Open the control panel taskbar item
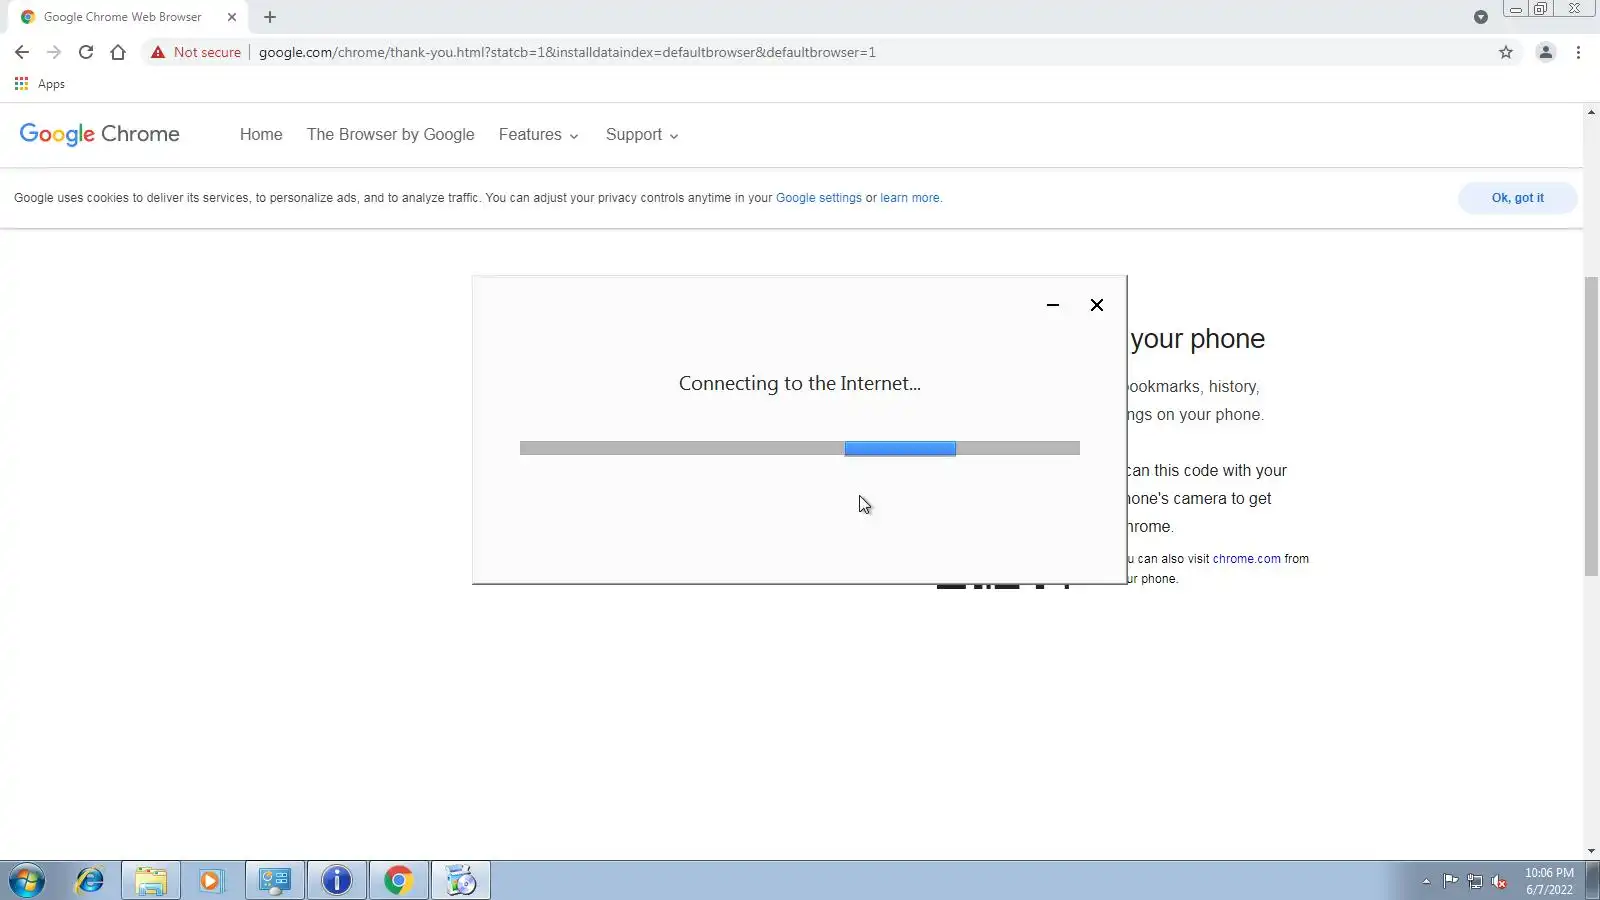1600x900 pixels. 275,880
